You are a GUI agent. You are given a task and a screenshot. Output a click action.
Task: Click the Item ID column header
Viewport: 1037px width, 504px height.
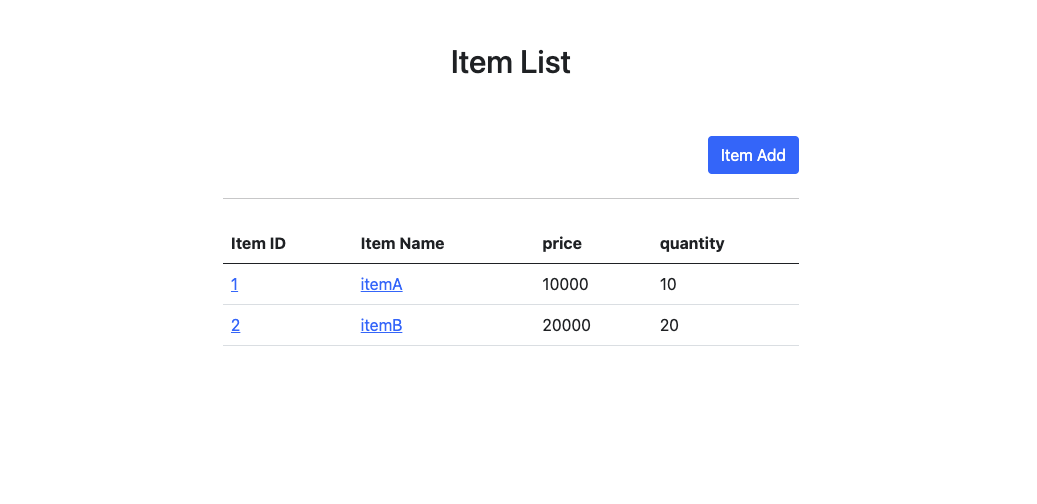click(x=258, y=243)
